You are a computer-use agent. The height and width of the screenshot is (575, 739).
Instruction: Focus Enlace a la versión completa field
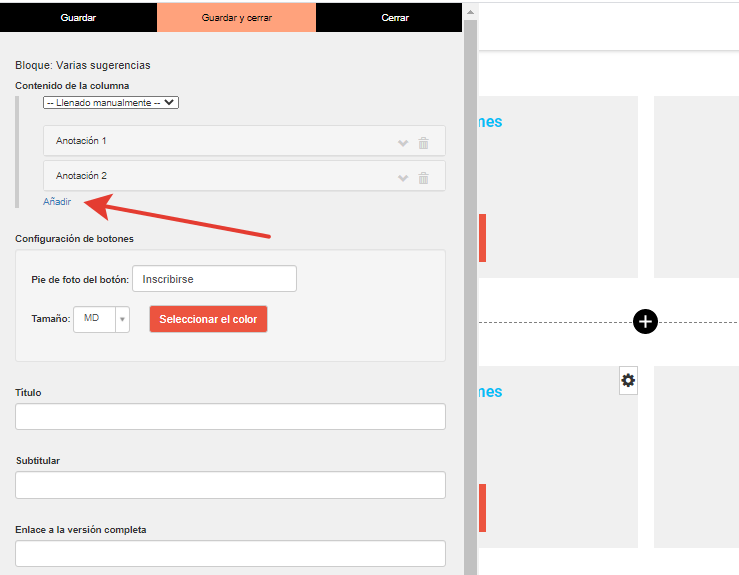(x=230, y=553)
